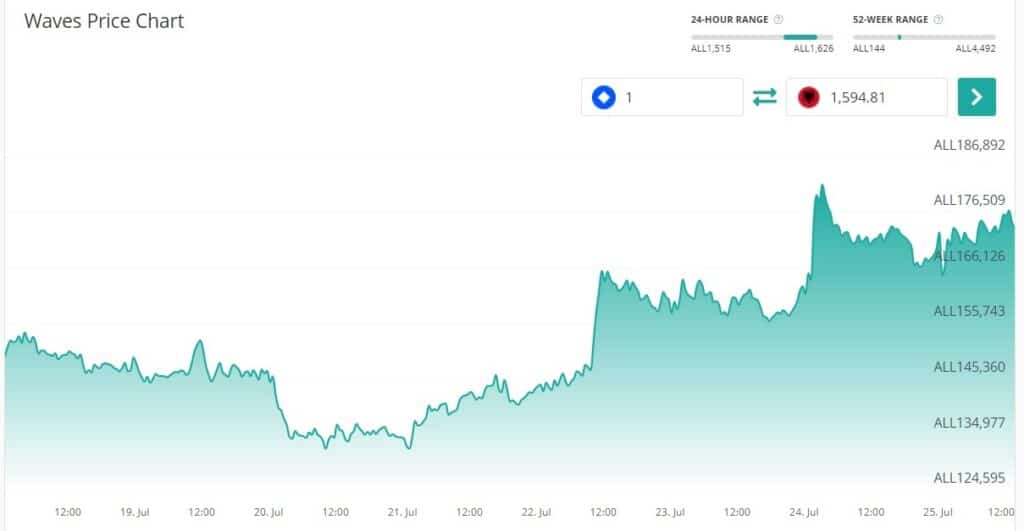Click the blue Waves coin icon
This screenshot has height=531, width=1024.
(x=603, y=97)
